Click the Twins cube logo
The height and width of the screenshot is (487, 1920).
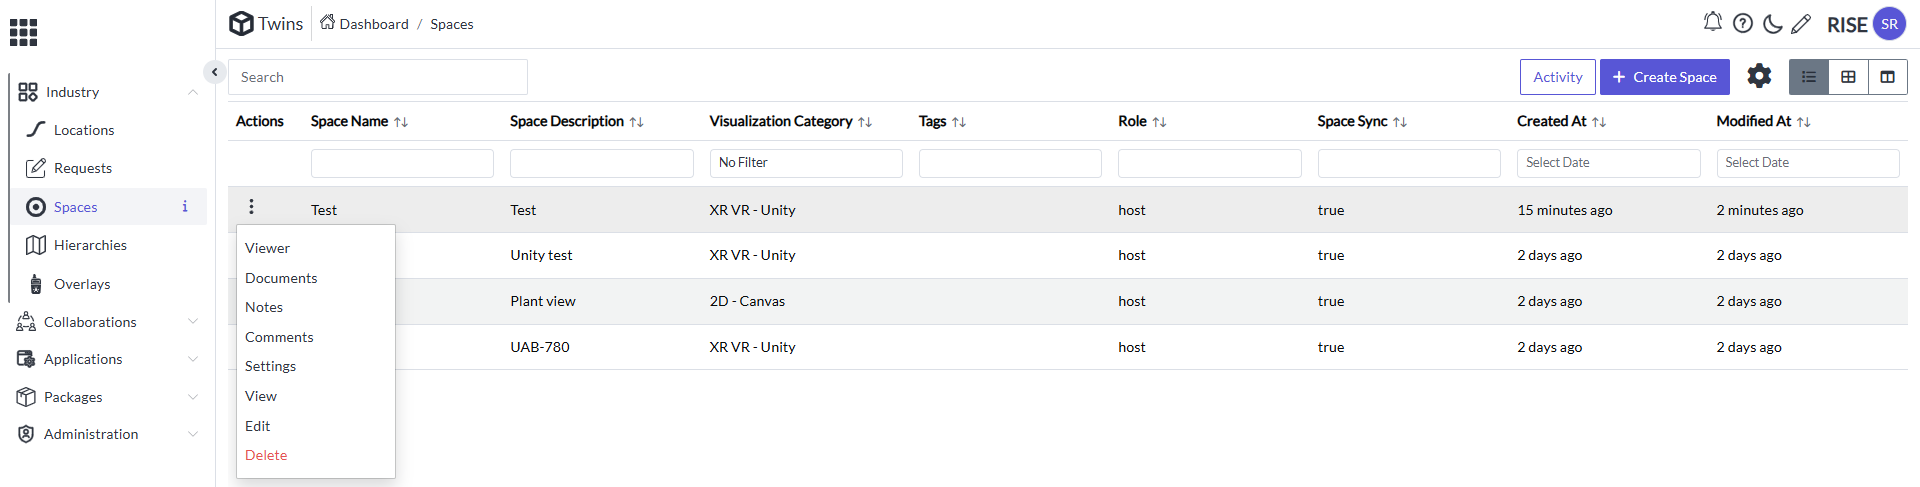tap(241, 23)
